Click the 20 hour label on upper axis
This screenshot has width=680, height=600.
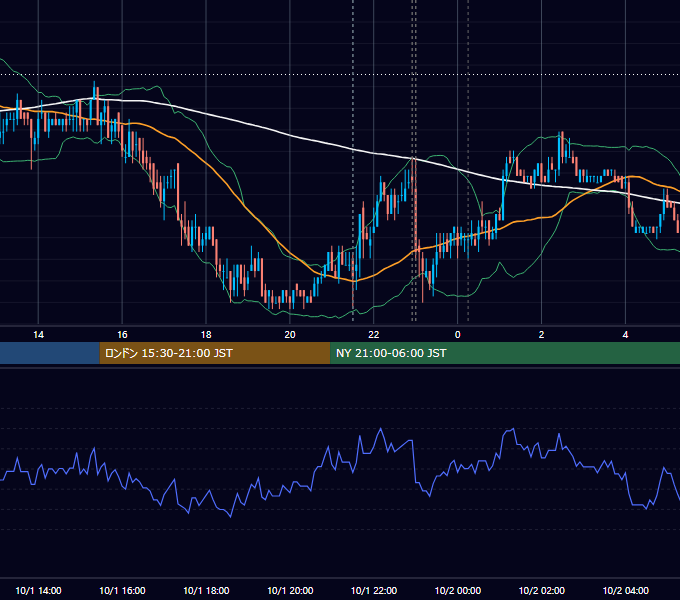point(290,335)
